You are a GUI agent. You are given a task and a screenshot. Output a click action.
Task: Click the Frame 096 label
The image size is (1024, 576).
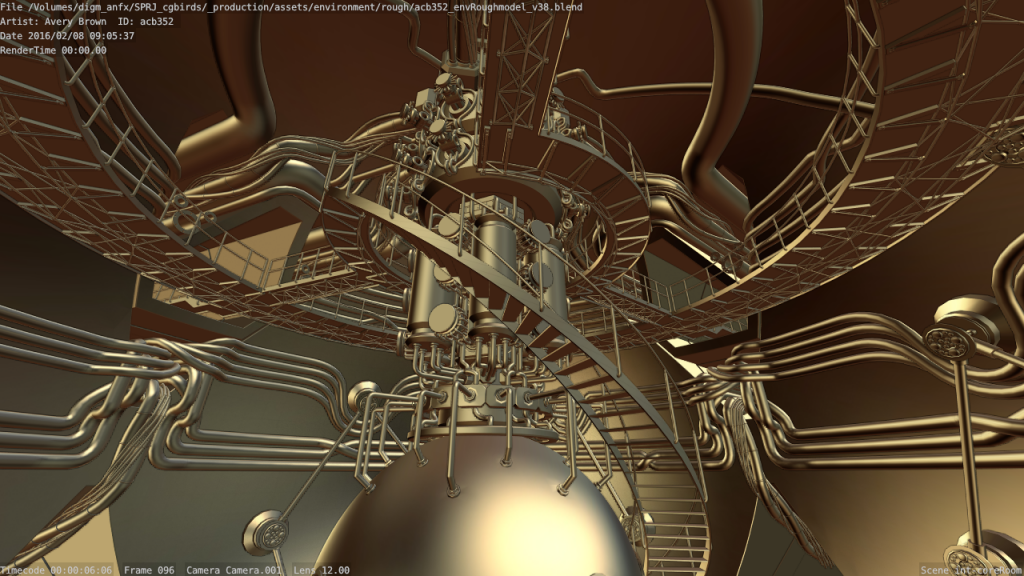(x=150, y=569)
